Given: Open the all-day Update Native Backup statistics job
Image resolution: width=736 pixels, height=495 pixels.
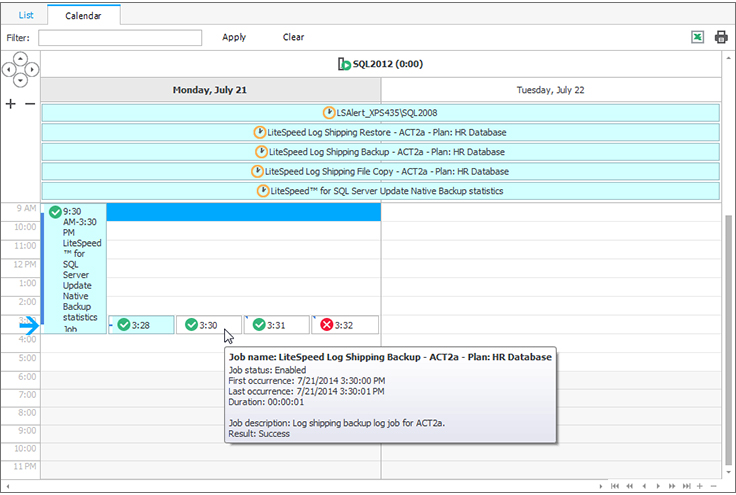Looking at the screenshot, I should [x=381, y=191].
